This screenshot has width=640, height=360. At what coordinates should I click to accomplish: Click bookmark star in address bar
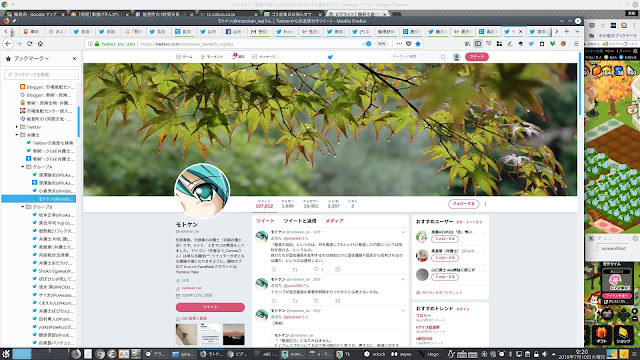coord(418,44)
